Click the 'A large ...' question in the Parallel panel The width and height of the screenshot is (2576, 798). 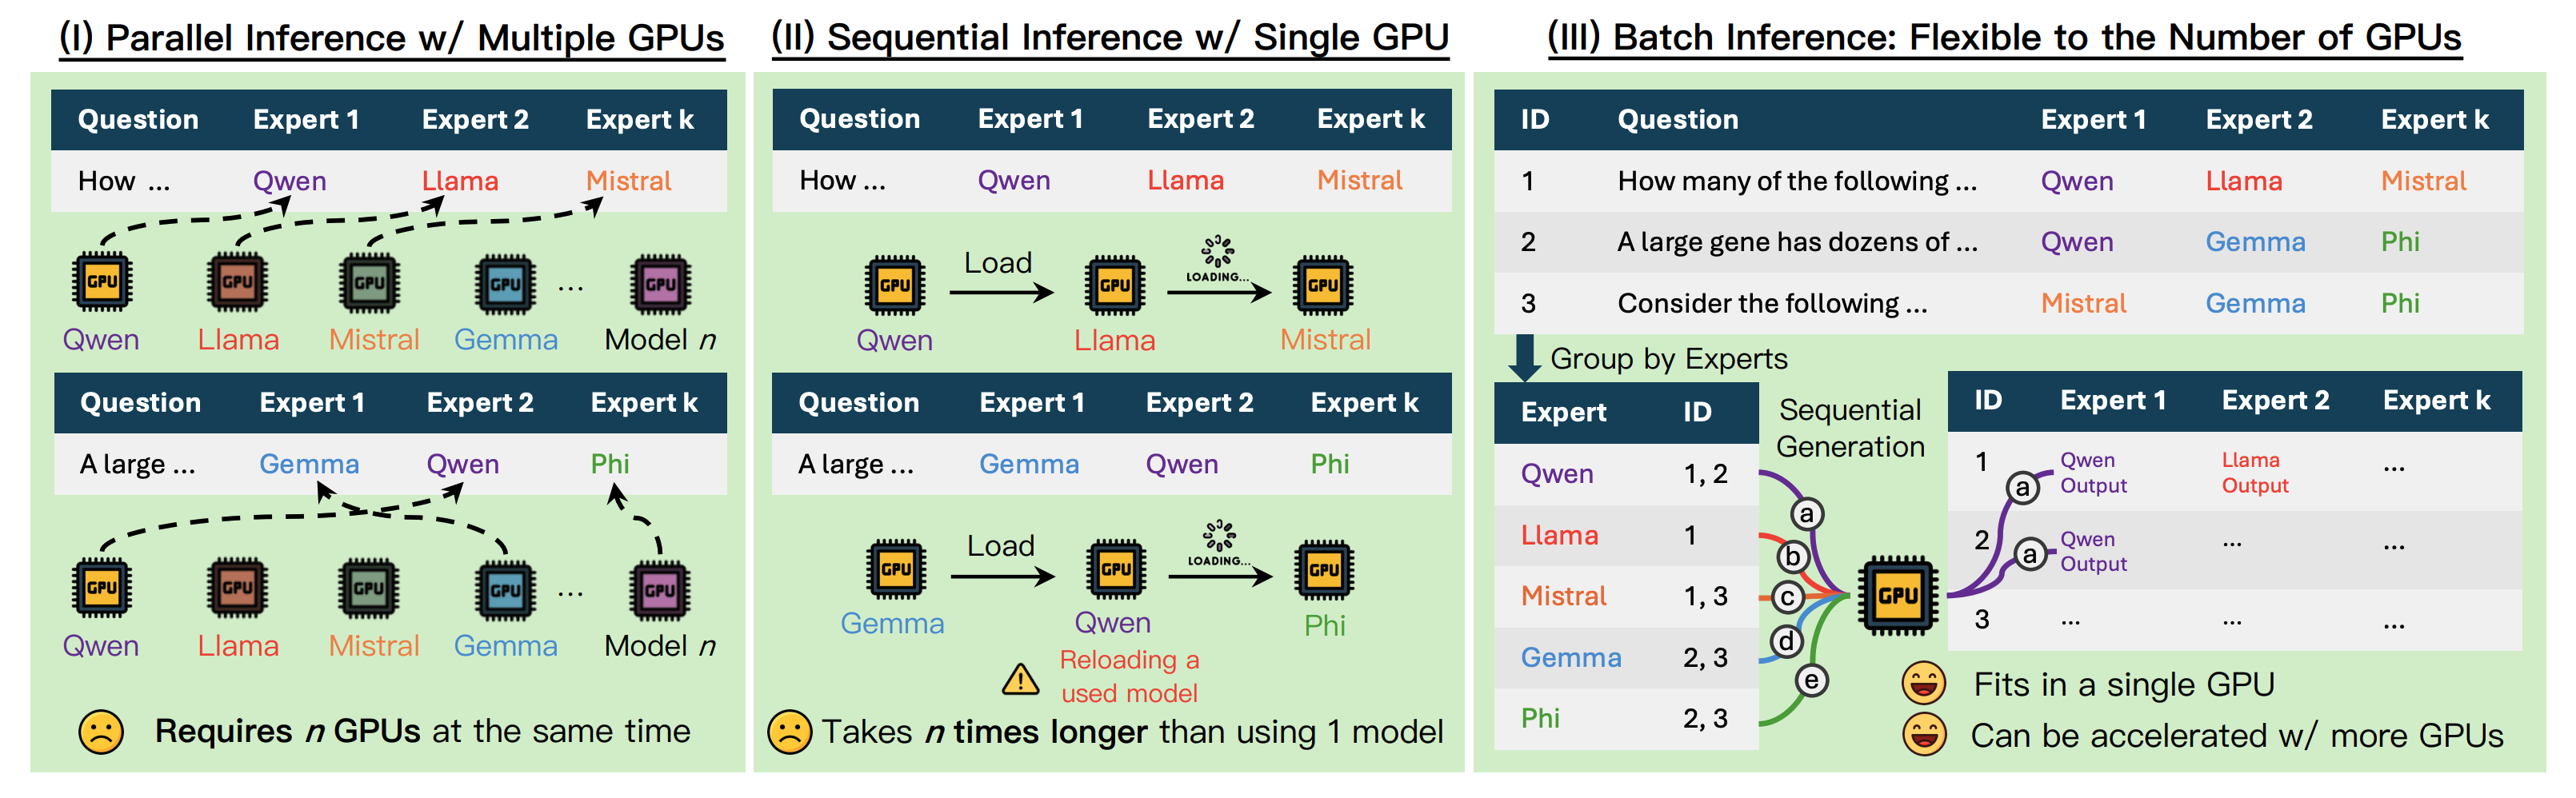point(138,464)
